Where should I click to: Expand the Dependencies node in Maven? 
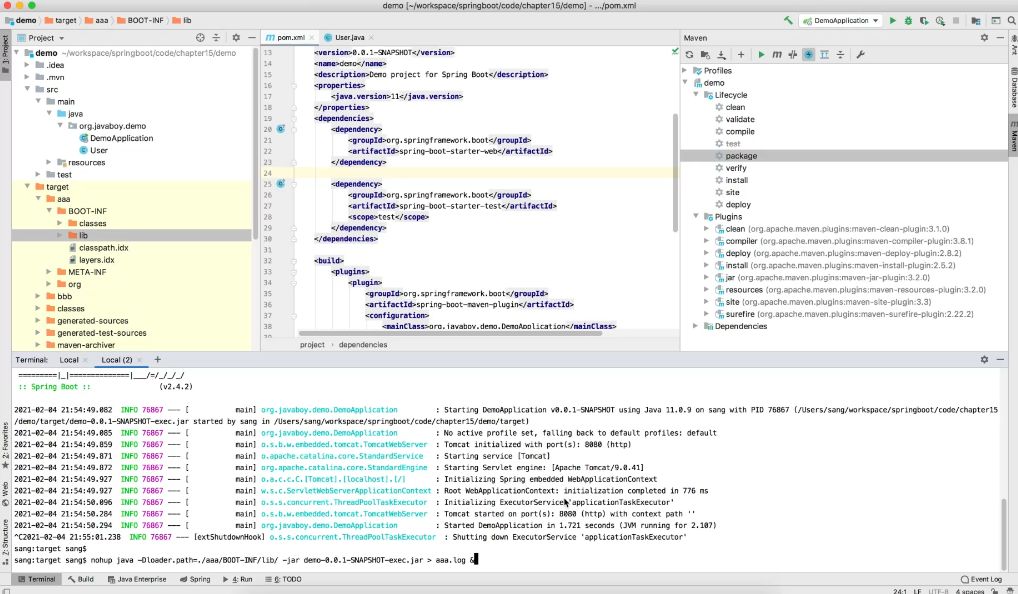(696, 326)
